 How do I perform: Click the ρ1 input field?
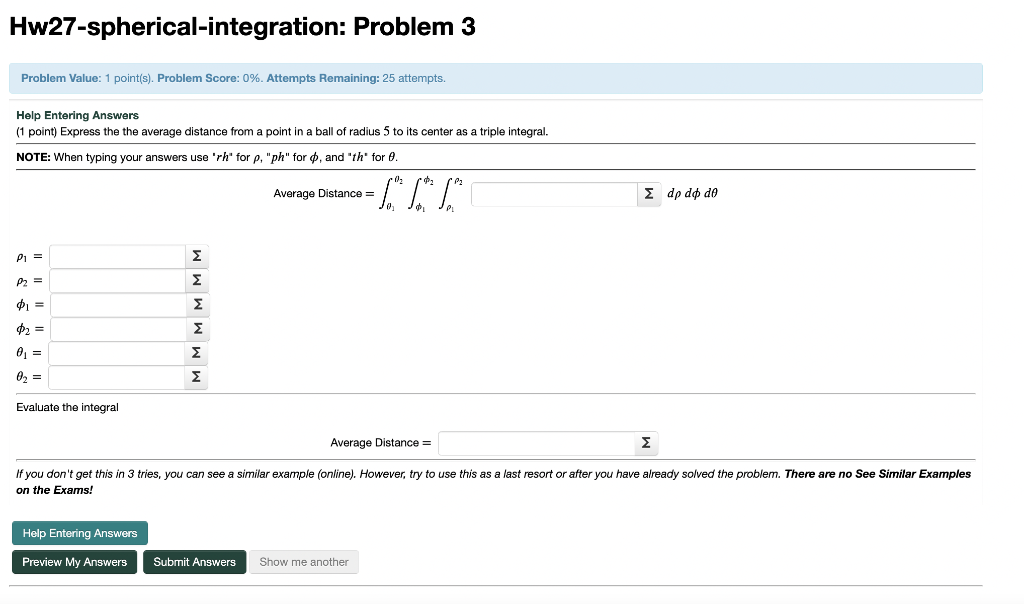(115, 256)
